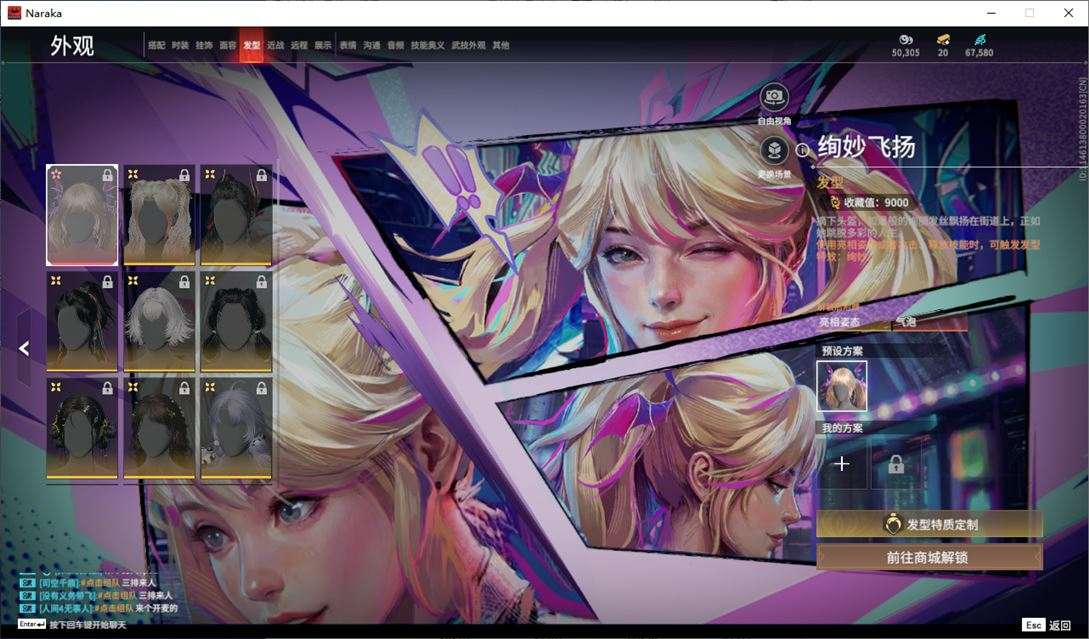Select the highlighted 发型 tab
1089x639 pixels.
pyautogui.click(x=251, y=45)
